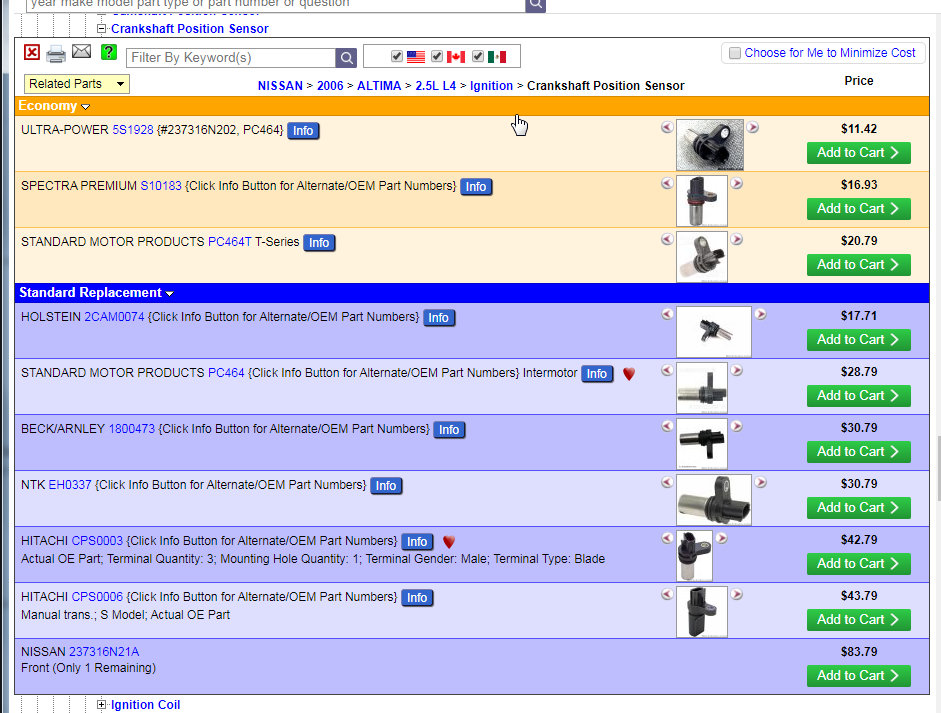The height and width of the screenshot is (713, 941).
Task: Open part number link CPS0006
Action: pos(97,597)
